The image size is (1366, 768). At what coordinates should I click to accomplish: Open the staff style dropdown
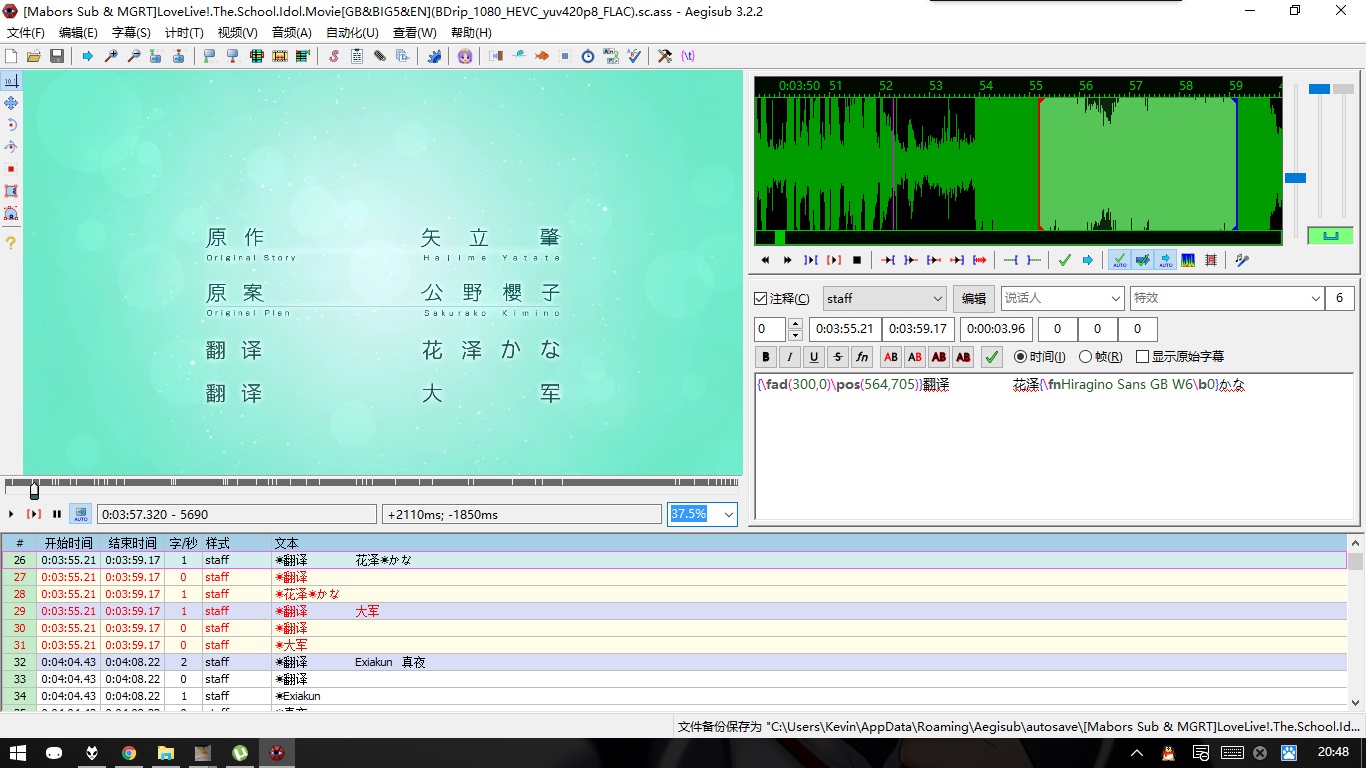tap(885, 298)
